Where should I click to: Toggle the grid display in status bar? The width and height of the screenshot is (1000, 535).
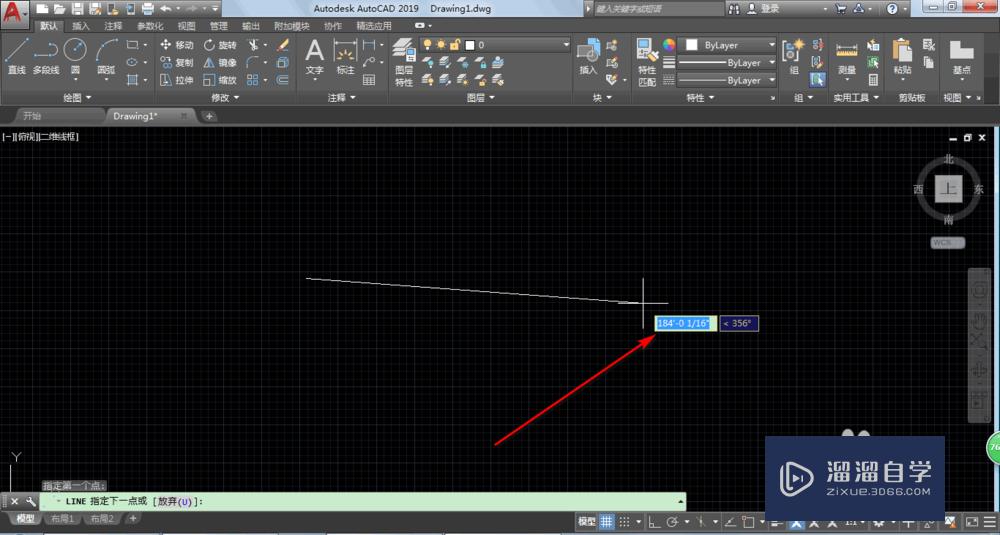pyautogui.click(x=607, y=522)
